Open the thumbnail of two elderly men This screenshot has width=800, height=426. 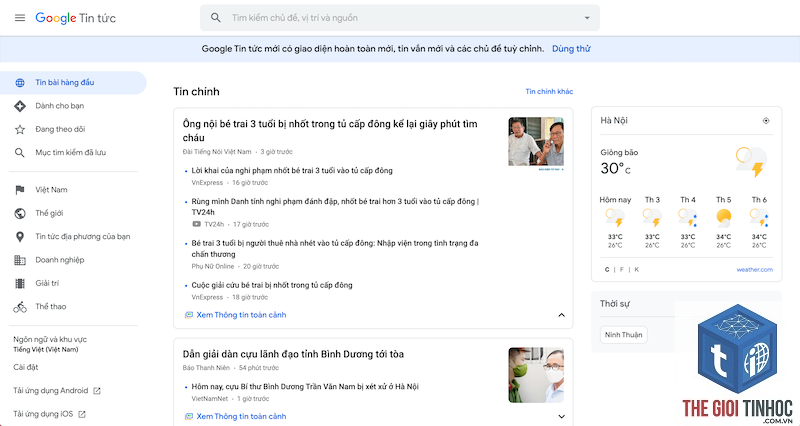(x=536, y=142)
